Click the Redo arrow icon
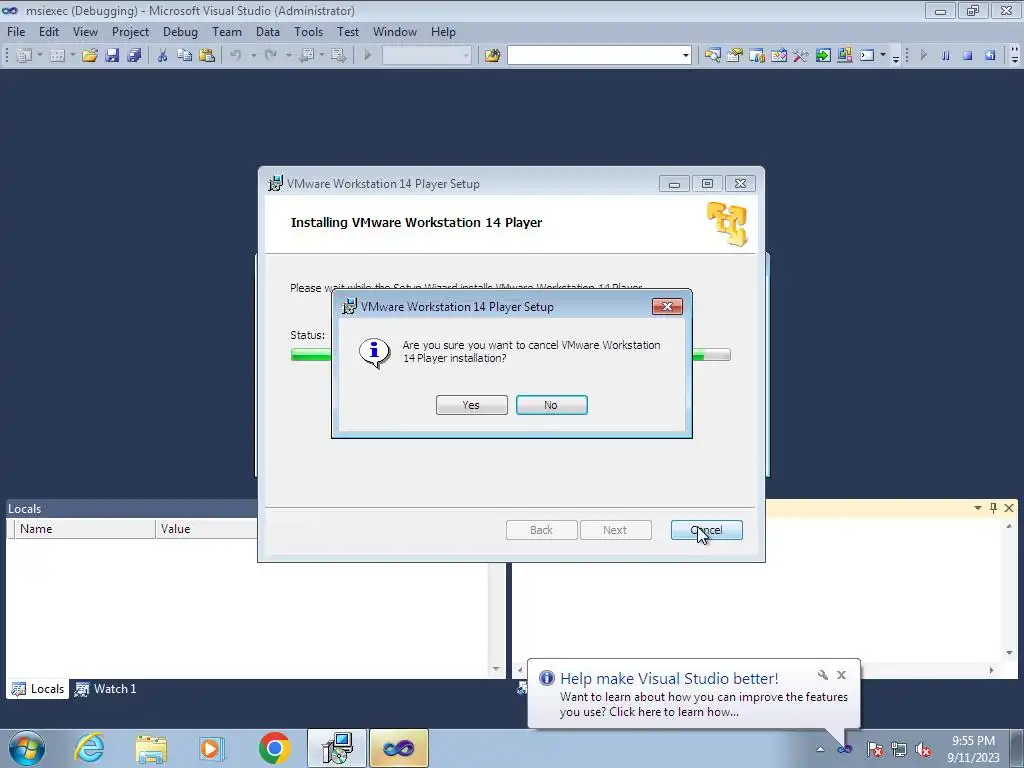Screen dimensions: 1024x768 (270, 56)
